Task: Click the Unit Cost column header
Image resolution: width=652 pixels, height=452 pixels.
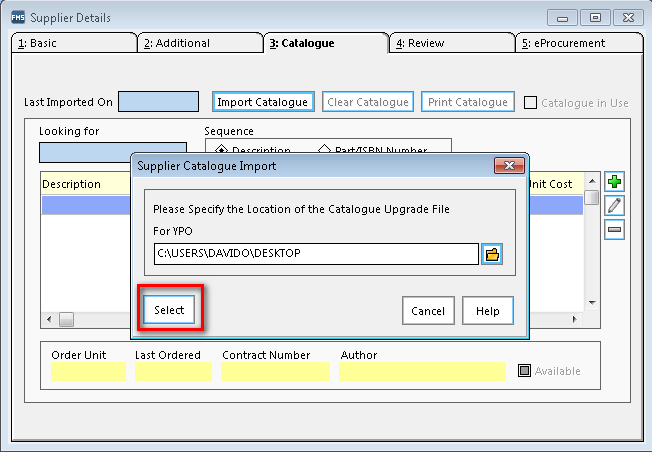Action: [556, 184]
